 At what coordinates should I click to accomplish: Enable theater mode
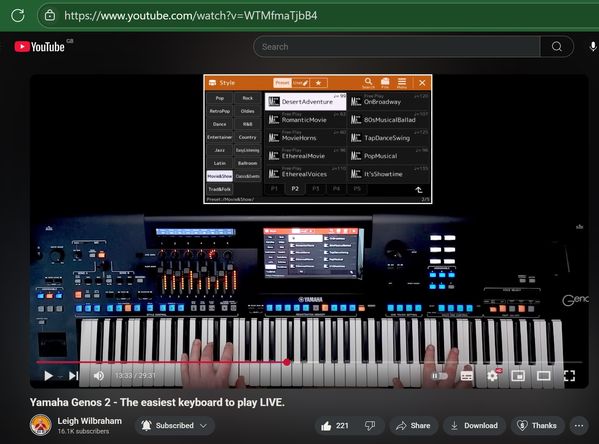pyautogui.click(x=543, y=376)
